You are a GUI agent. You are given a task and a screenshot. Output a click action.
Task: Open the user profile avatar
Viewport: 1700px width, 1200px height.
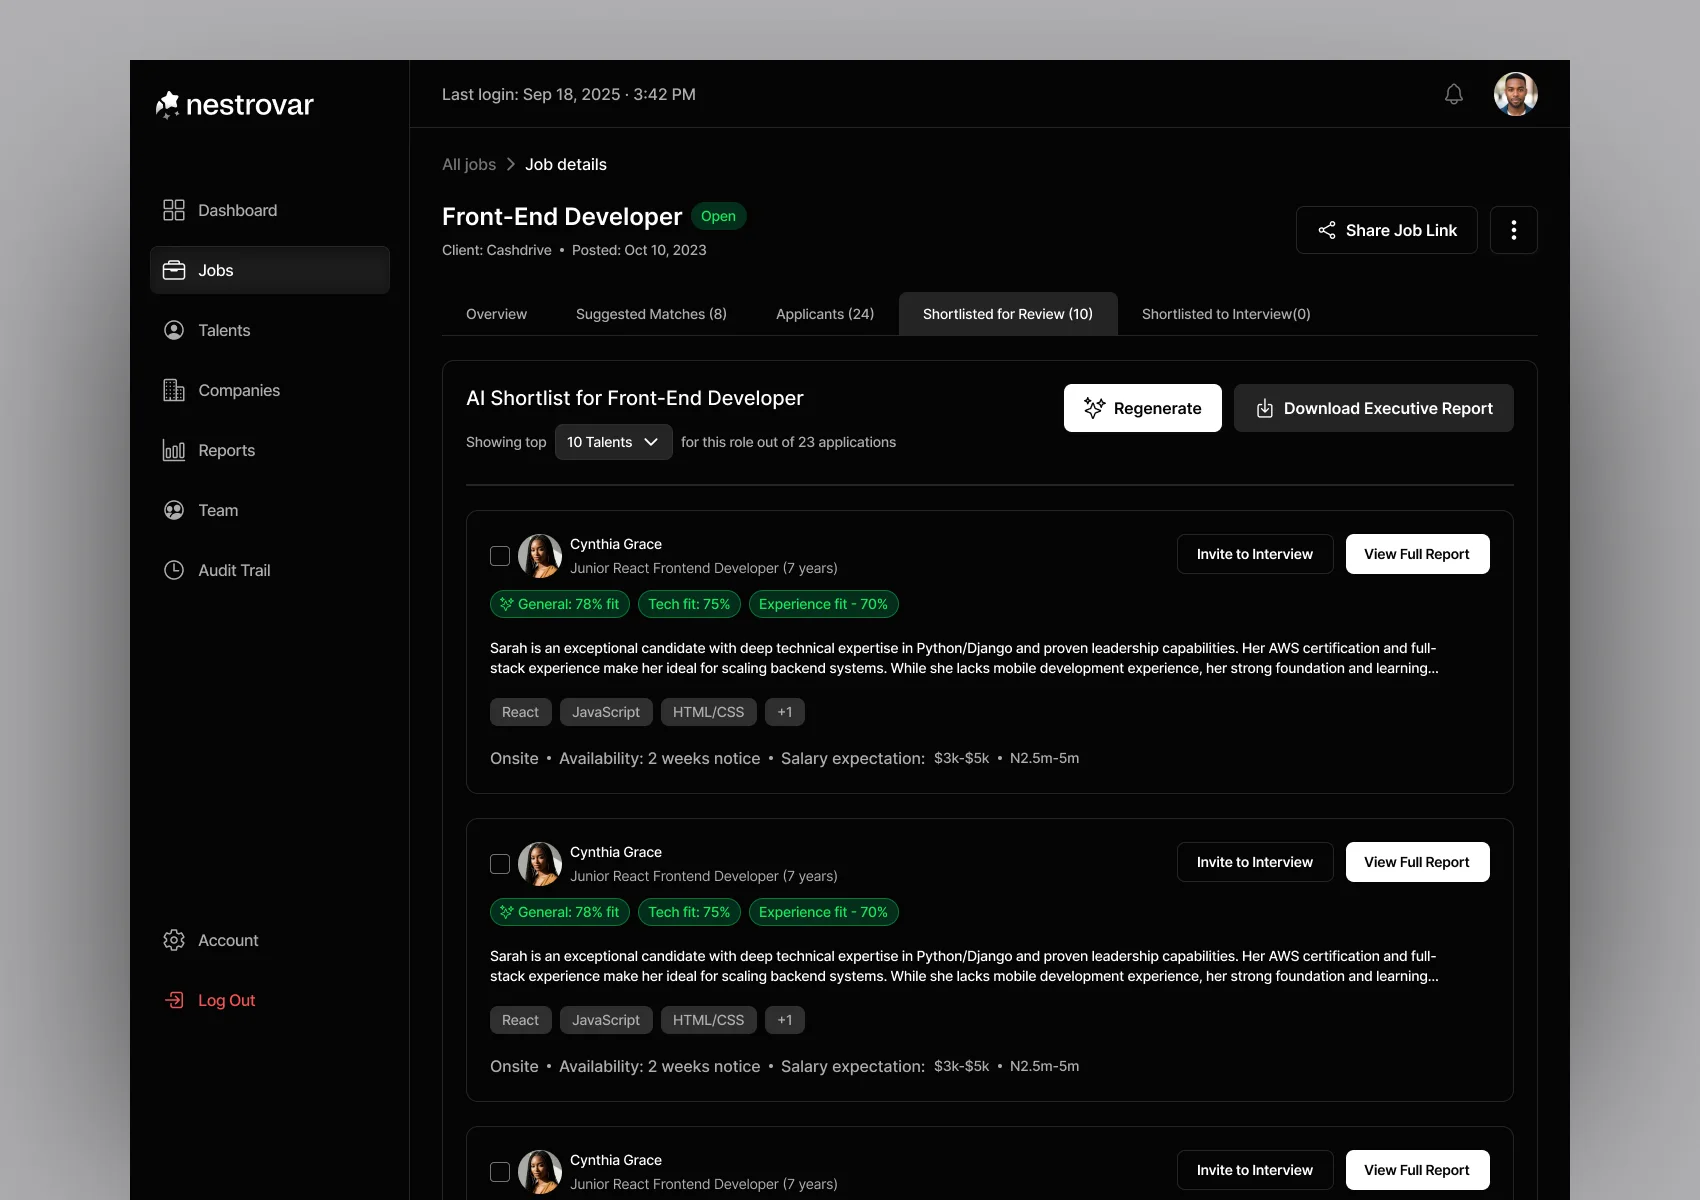[1516, 94]
